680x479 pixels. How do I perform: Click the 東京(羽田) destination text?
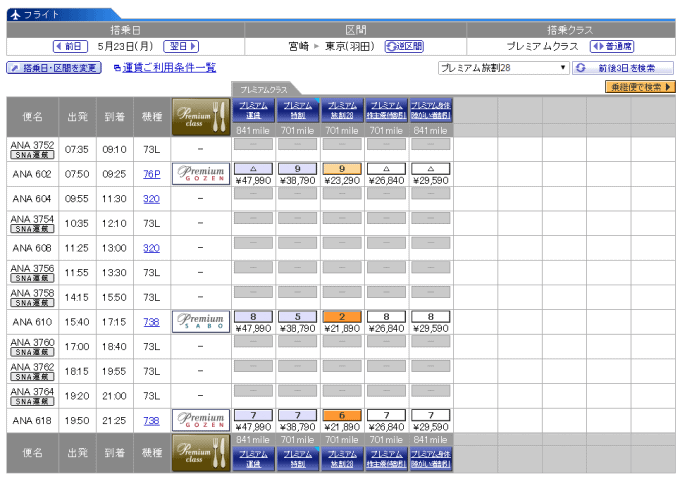tap(350, 46)
